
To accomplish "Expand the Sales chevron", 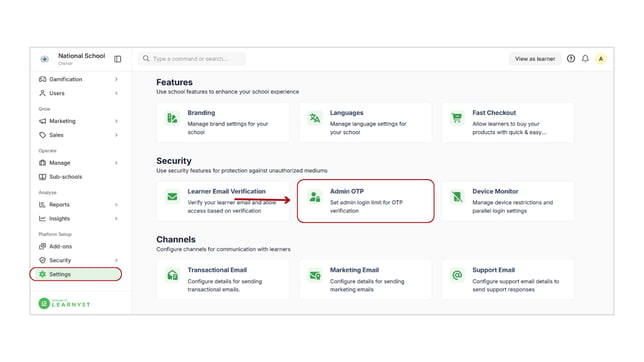I will [x=116, y=135].
